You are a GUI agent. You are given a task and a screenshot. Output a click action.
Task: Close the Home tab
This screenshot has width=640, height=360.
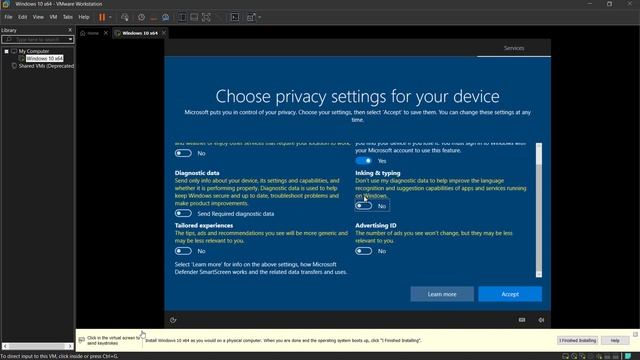(106, 33)
